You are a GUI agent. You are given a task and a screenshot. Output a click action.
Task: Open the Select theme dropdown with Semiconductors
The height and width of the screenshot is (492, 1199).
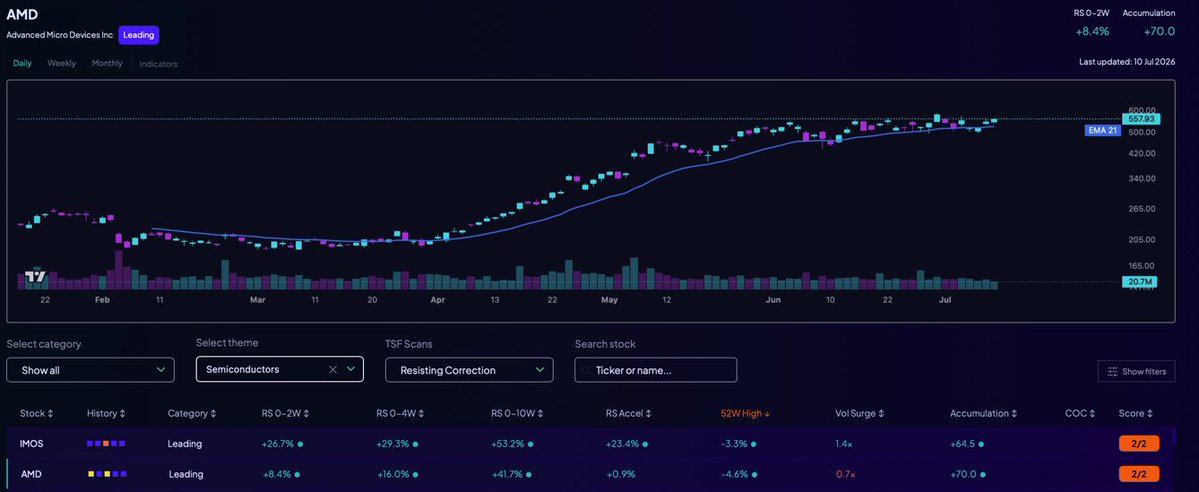[280, 369]
